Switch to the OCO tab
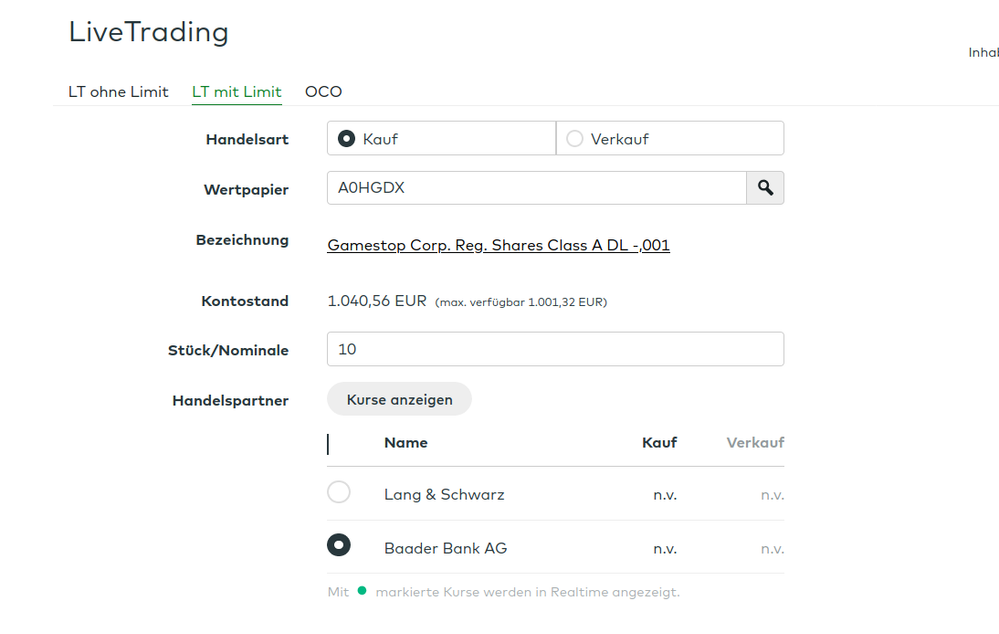This screenshot has height=634, width=999. (x=323, y=92)
